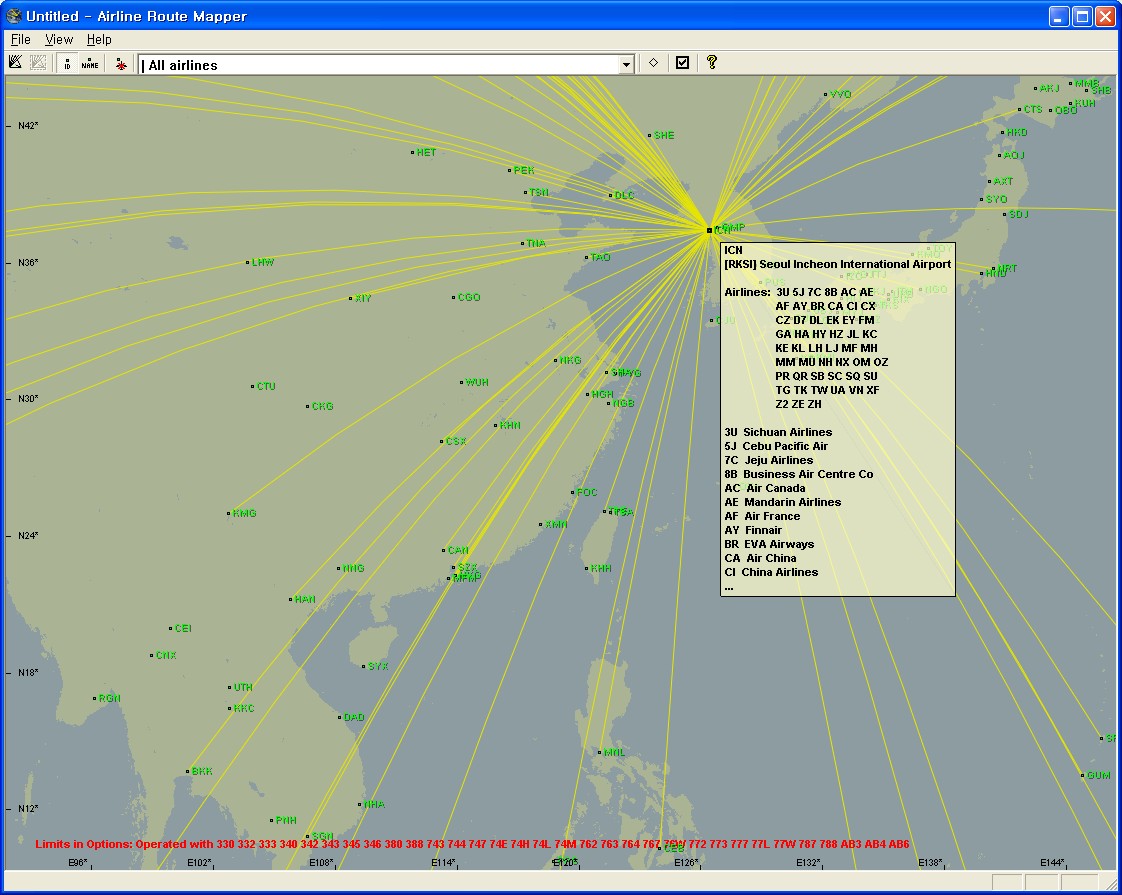The height and width of the screenshot is (895, 1122).
Task: Click inside the airline selection combo box
Action: point(380,63)
